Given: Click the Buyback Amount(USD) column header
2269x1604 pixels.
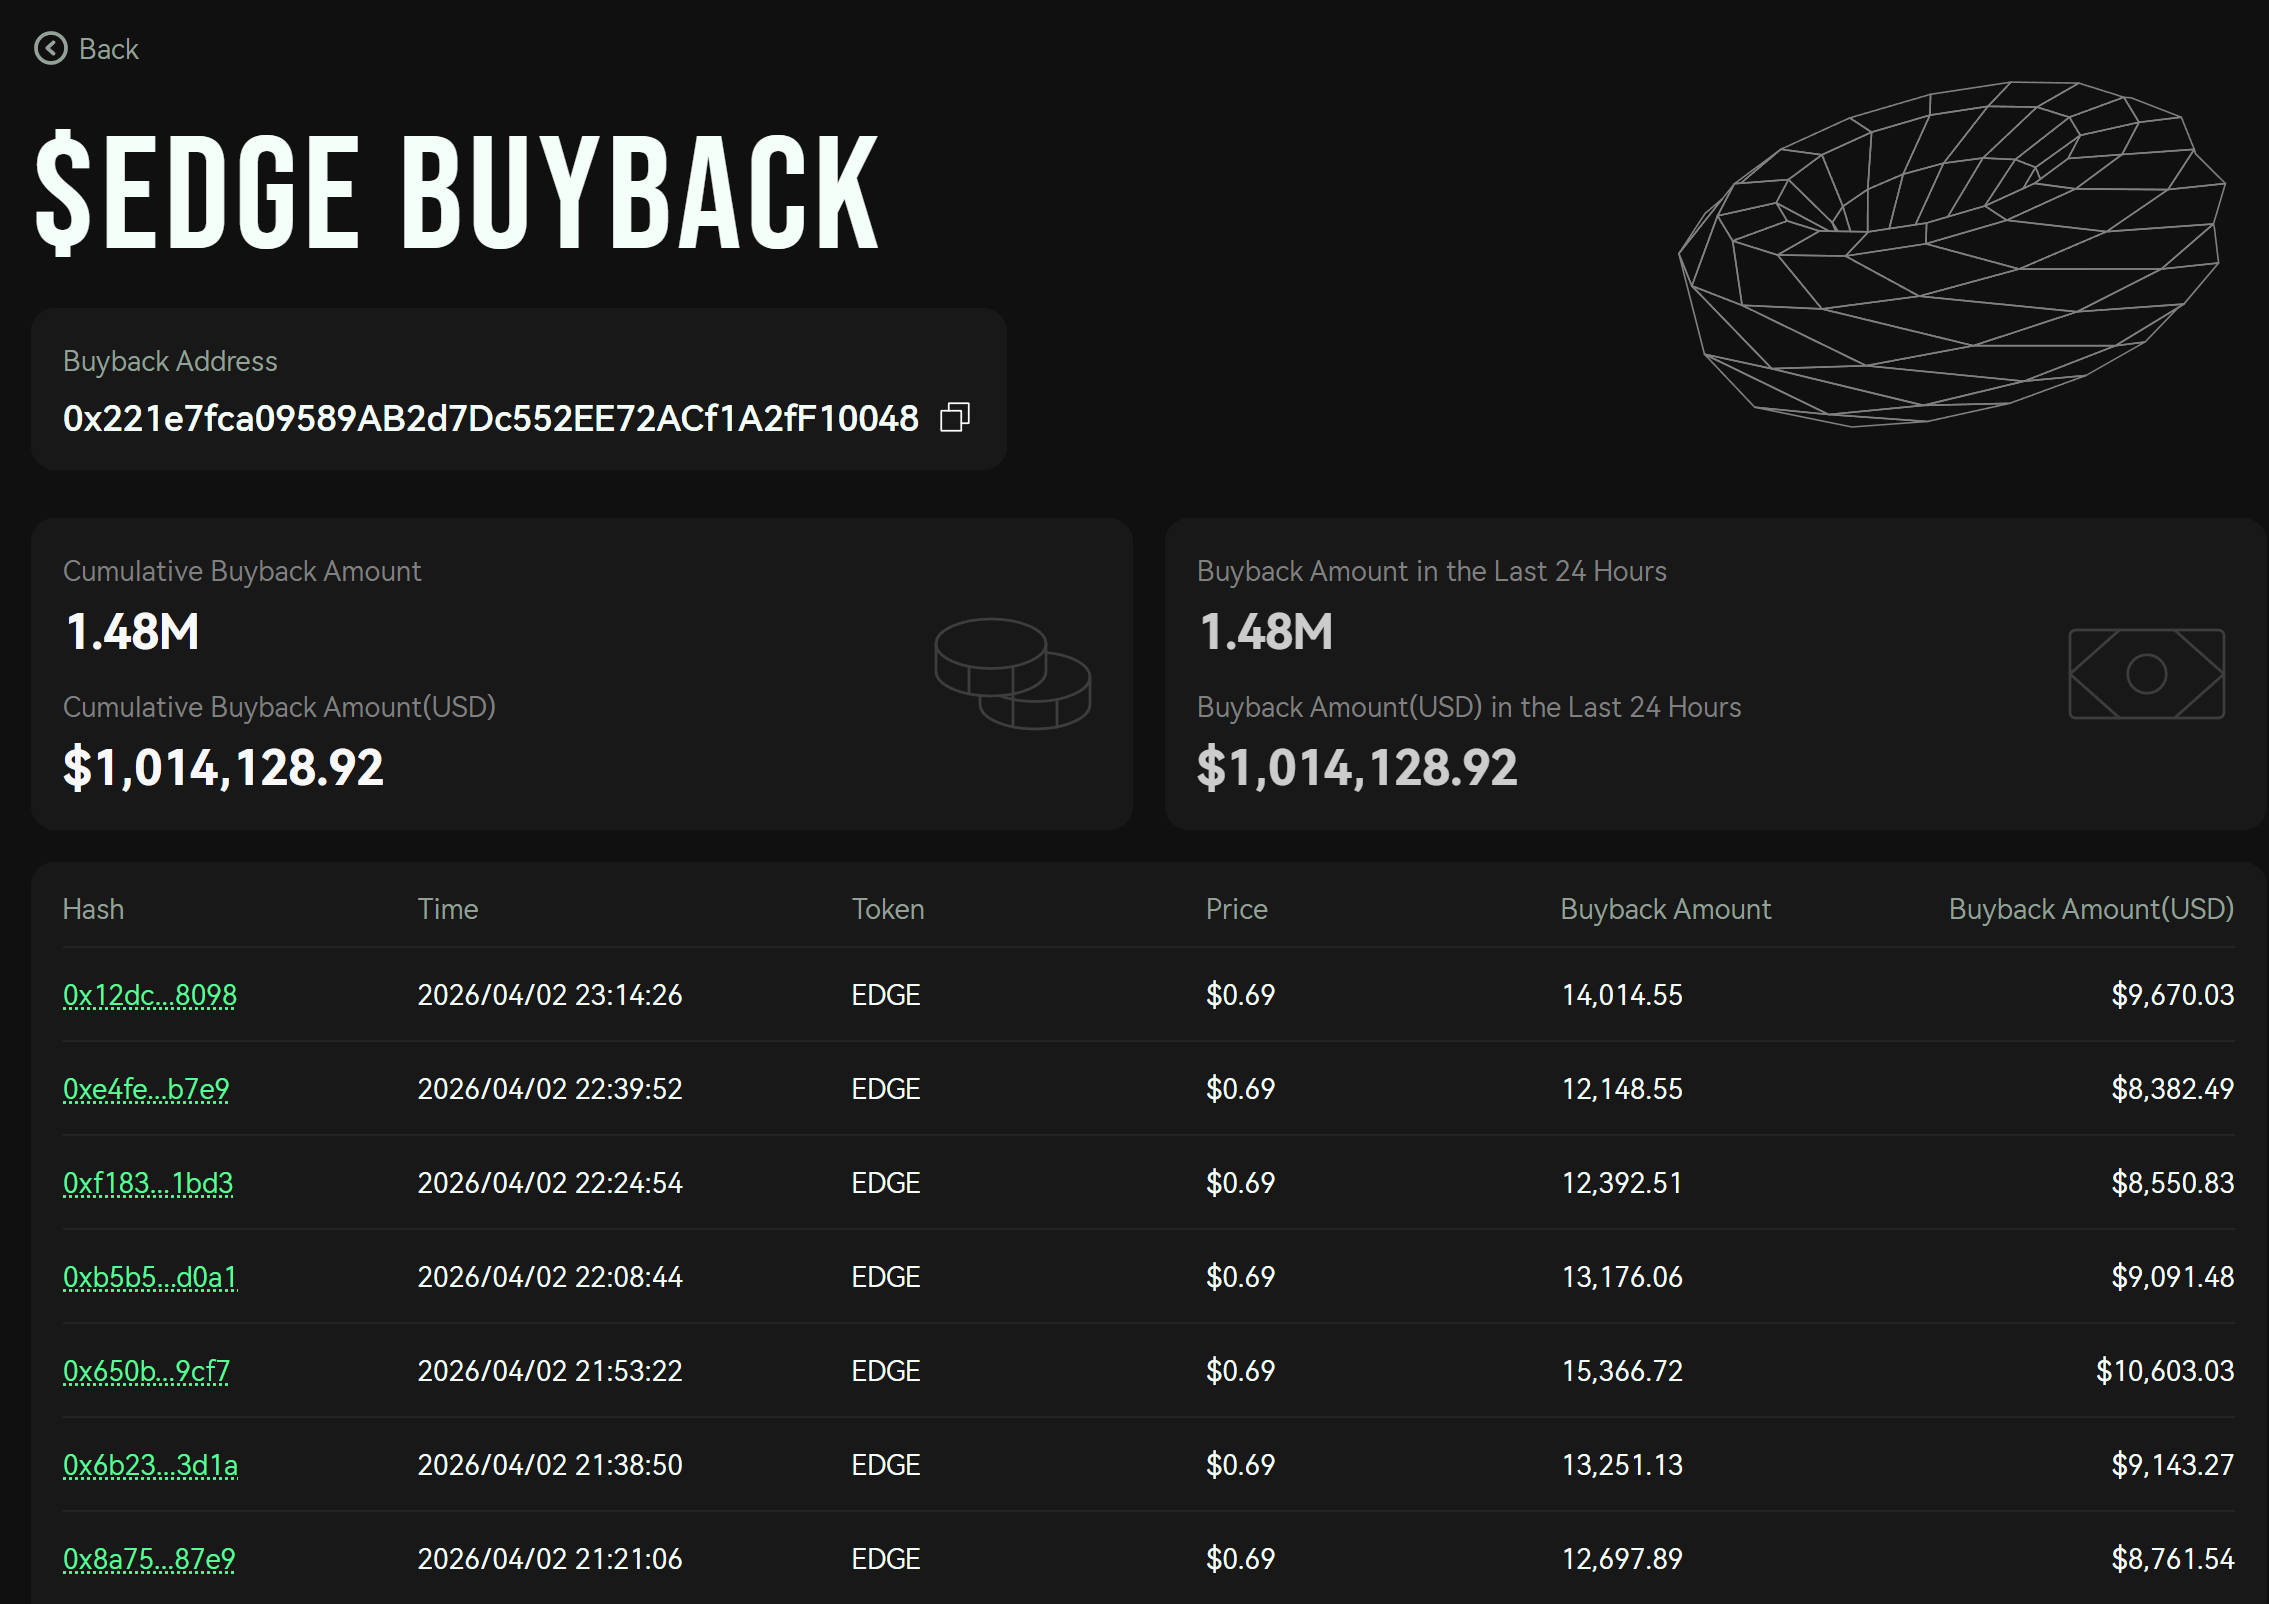Looking at the screenshot, I should click(2090, 909).
